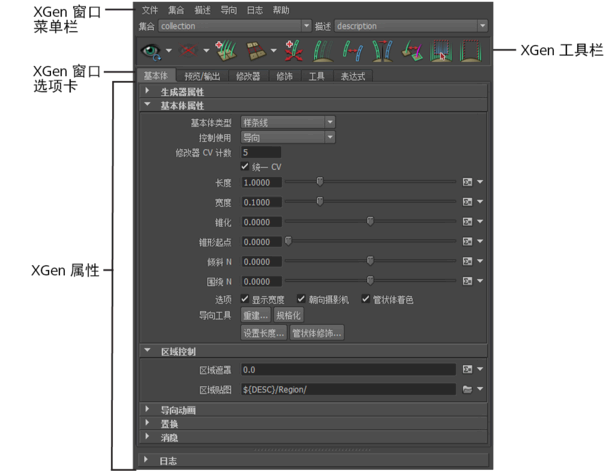This screenshot has width=606, height=471.
Task: Toggle the 显示宽度 checkbox
Action: [x=245, y=299]
